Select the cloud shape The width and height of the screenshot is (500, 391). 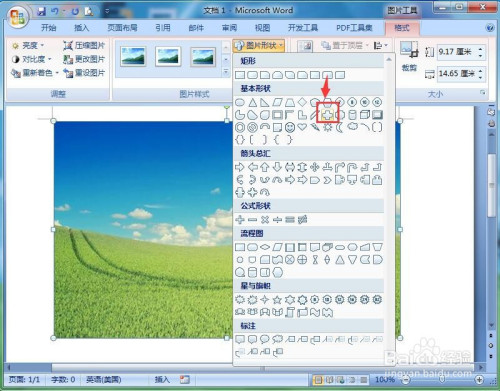tap(352, 127)
